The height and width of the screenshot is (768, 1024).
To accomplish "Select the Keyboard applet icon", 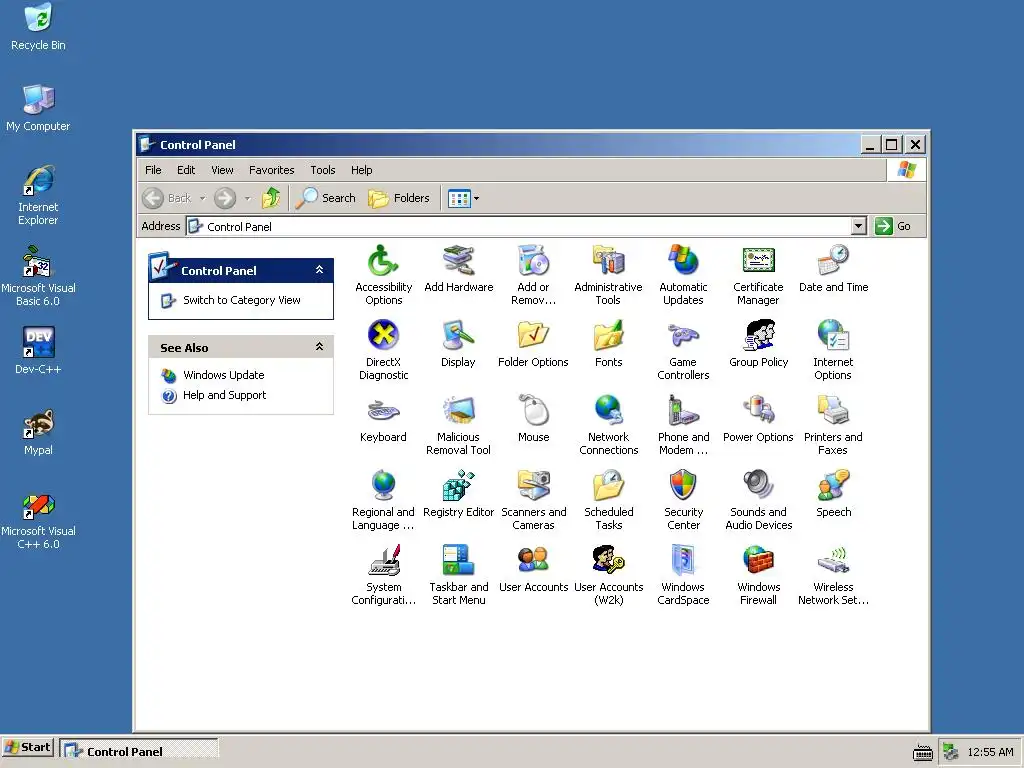I will coord(383,411).
